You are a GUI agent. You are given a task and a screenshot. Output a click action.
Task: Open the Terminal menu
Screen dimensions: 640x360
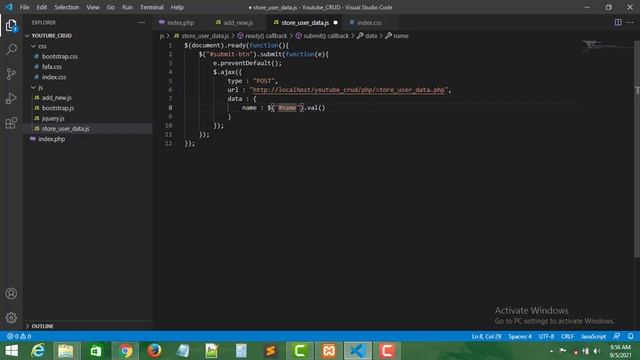(x=151, y=7)
